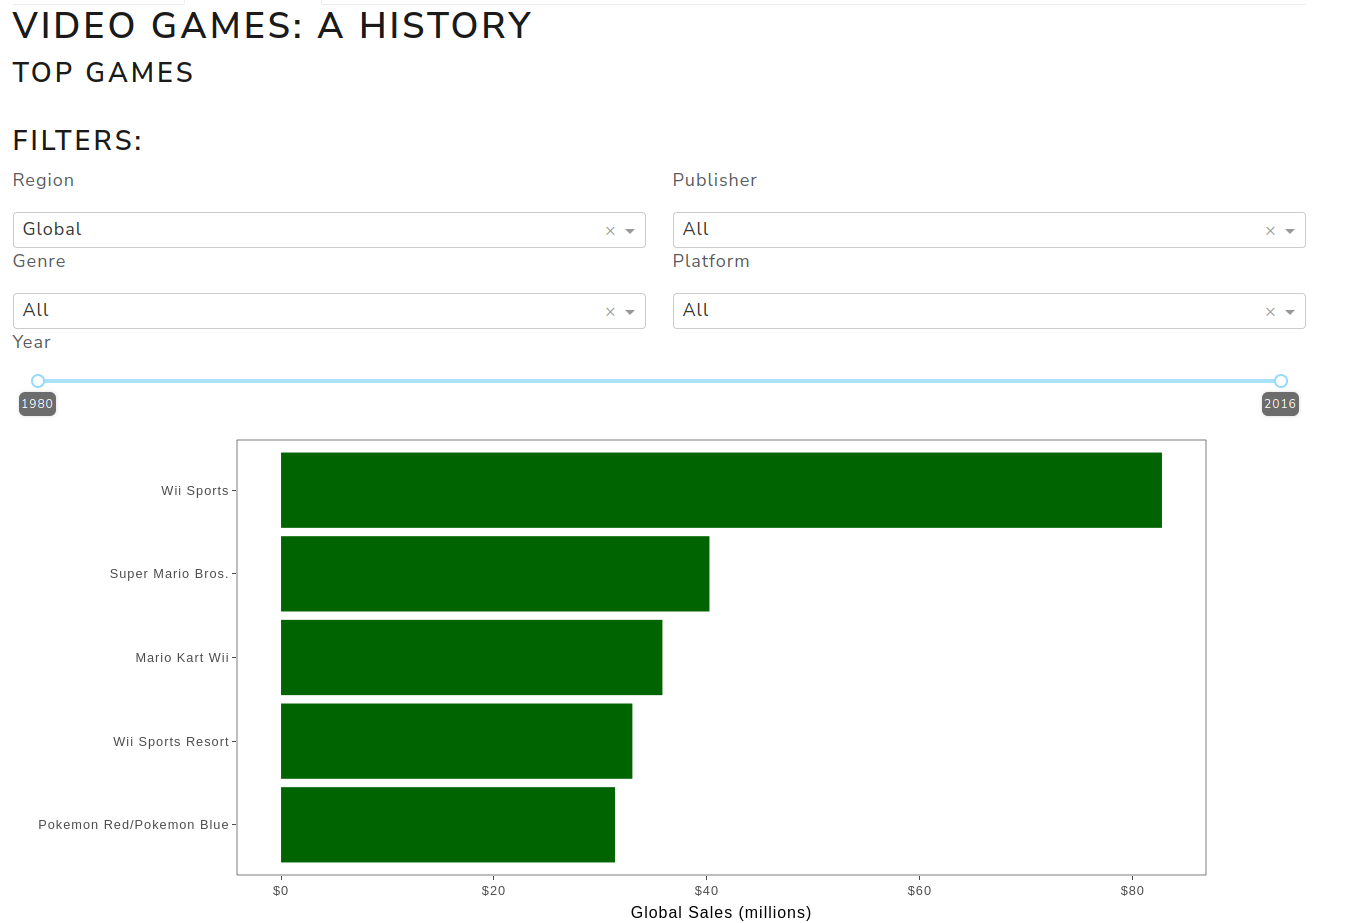Click the '$60' axis tick label

919,891
